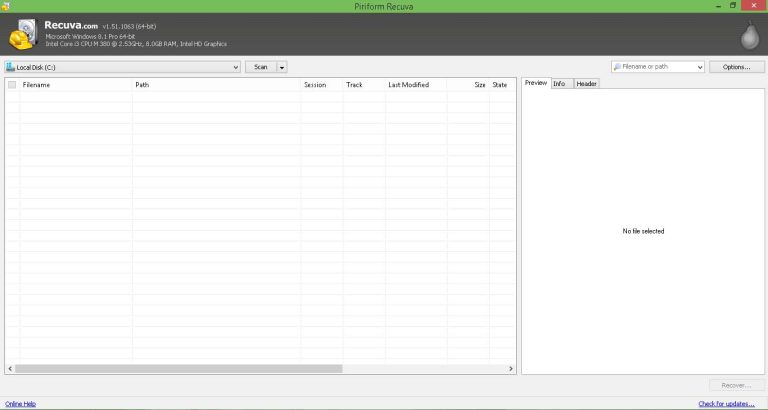
Task: Sort by Filename column header
Action: 76,85
